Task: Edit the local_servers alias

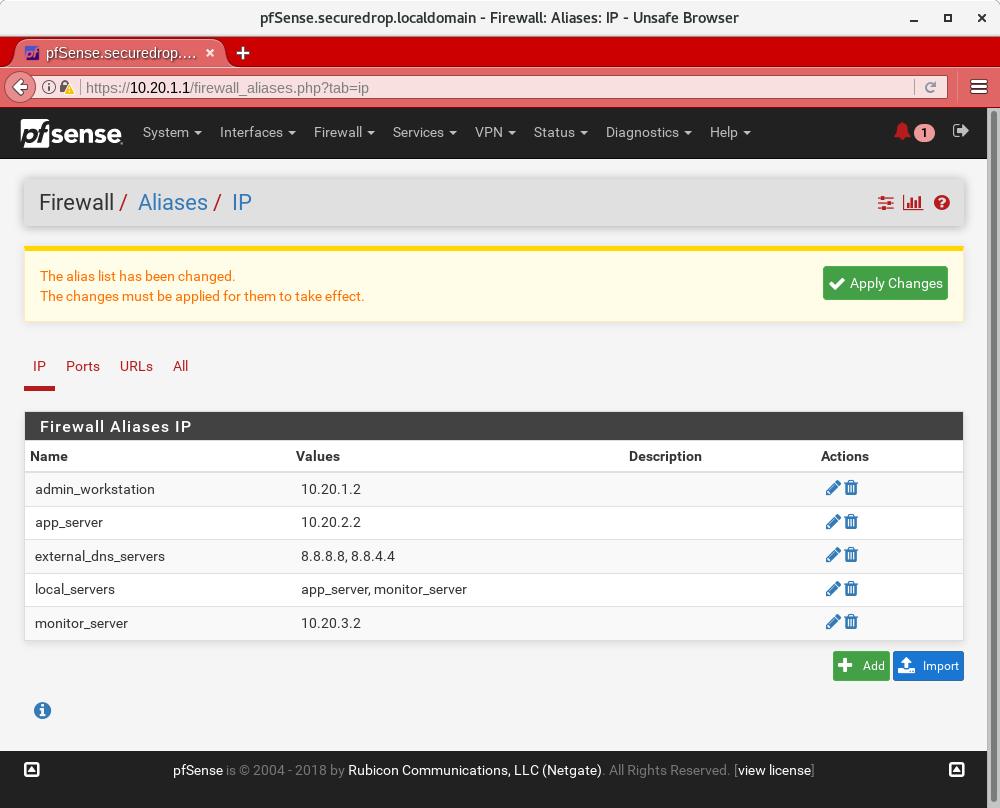Action: pos(832,589)
